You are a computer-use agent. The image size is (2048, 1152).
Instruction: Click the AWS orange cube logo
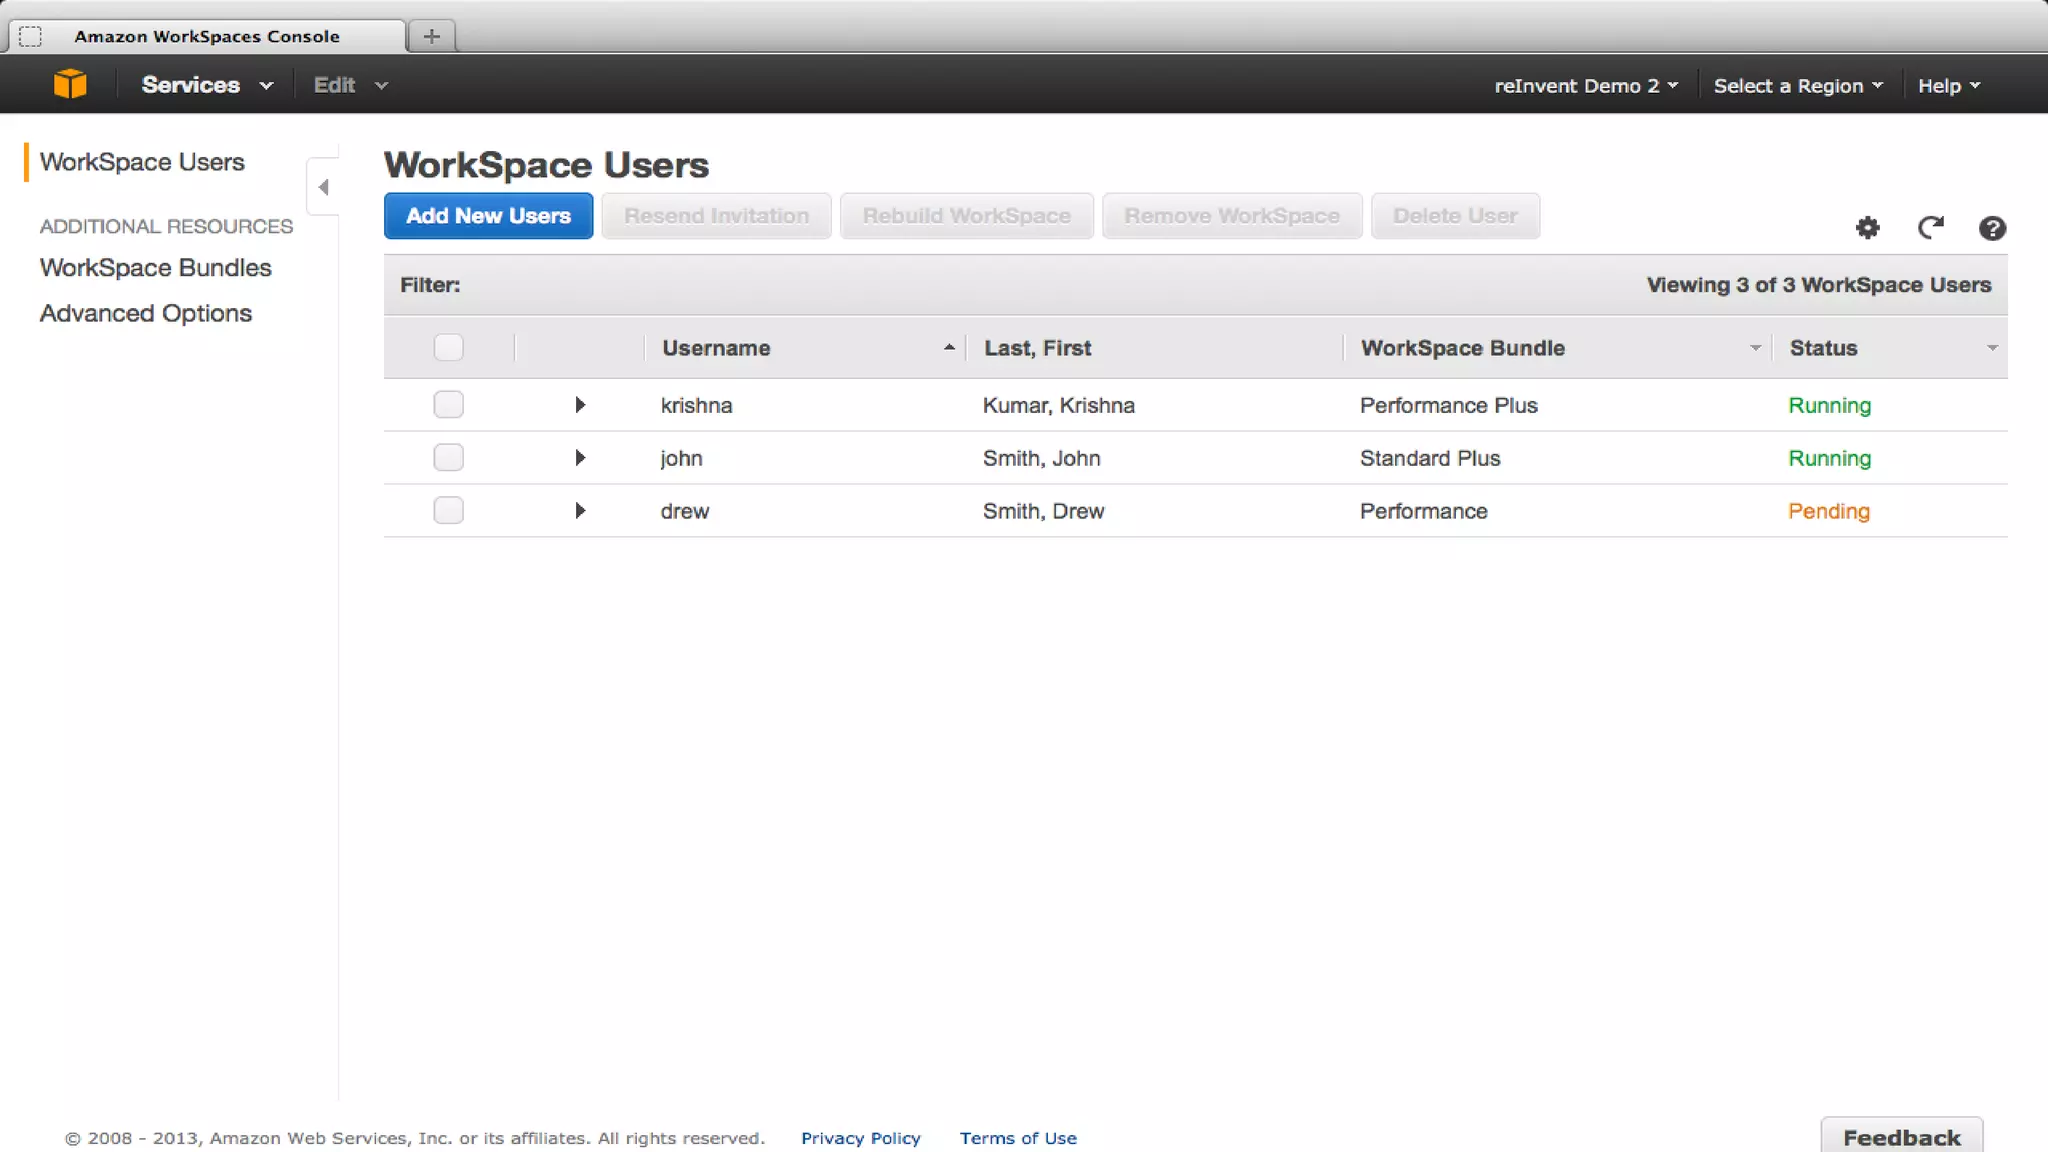[70, 84]
